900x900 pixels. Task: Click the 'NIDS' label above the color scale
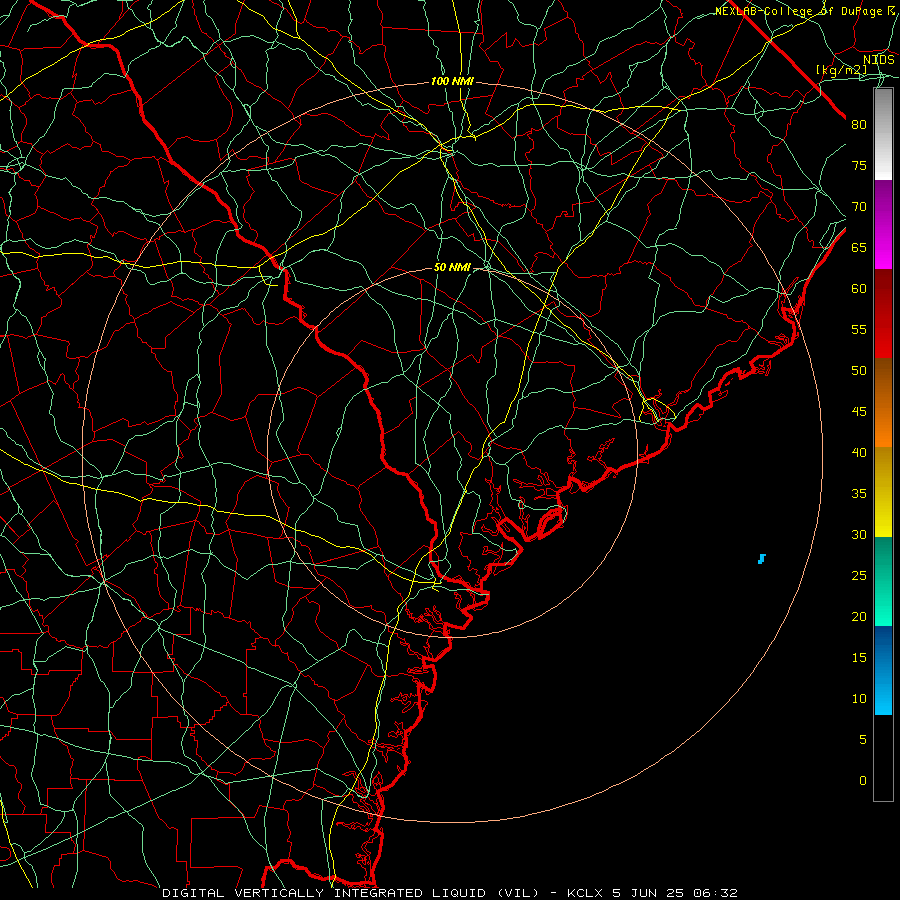(879, 60)
